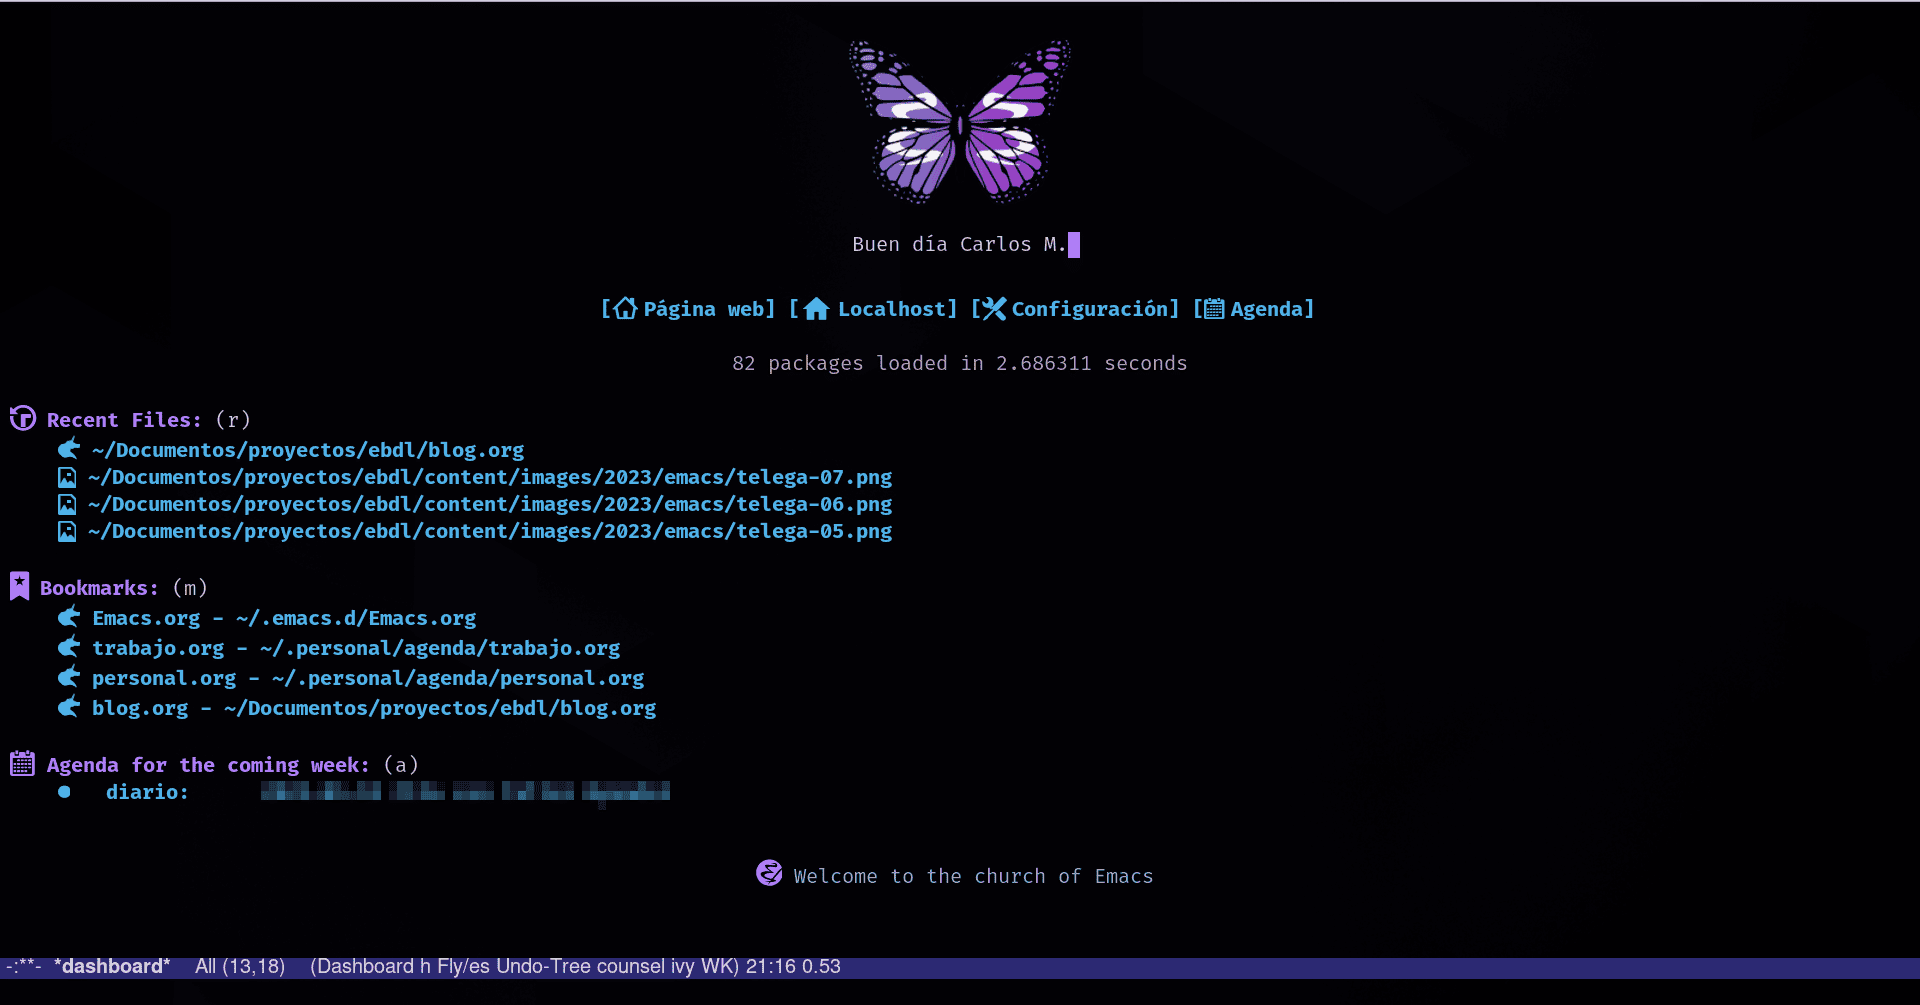Open recent image telega-06.png
Viewport: 1920px width, 1005px height.
click(490, 504)
